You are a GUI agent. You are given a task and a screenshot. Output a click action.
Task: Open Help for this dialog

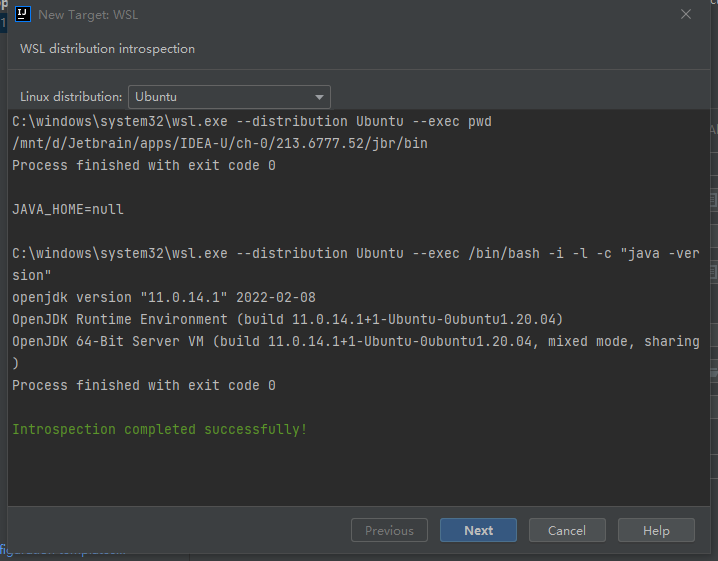656,530
